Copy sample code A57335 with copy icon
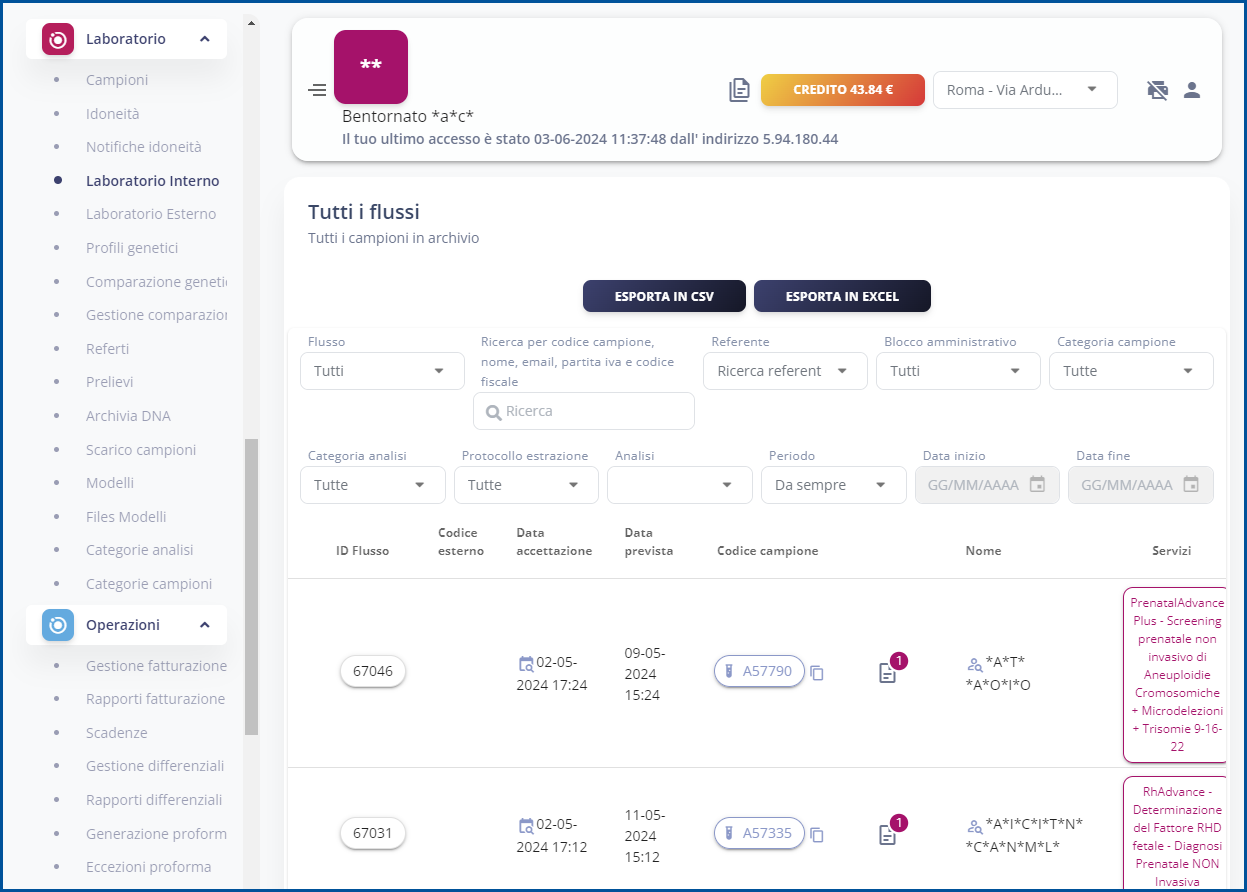The image size is (1247, 892). pyautogui.click(x=817, y=835)
